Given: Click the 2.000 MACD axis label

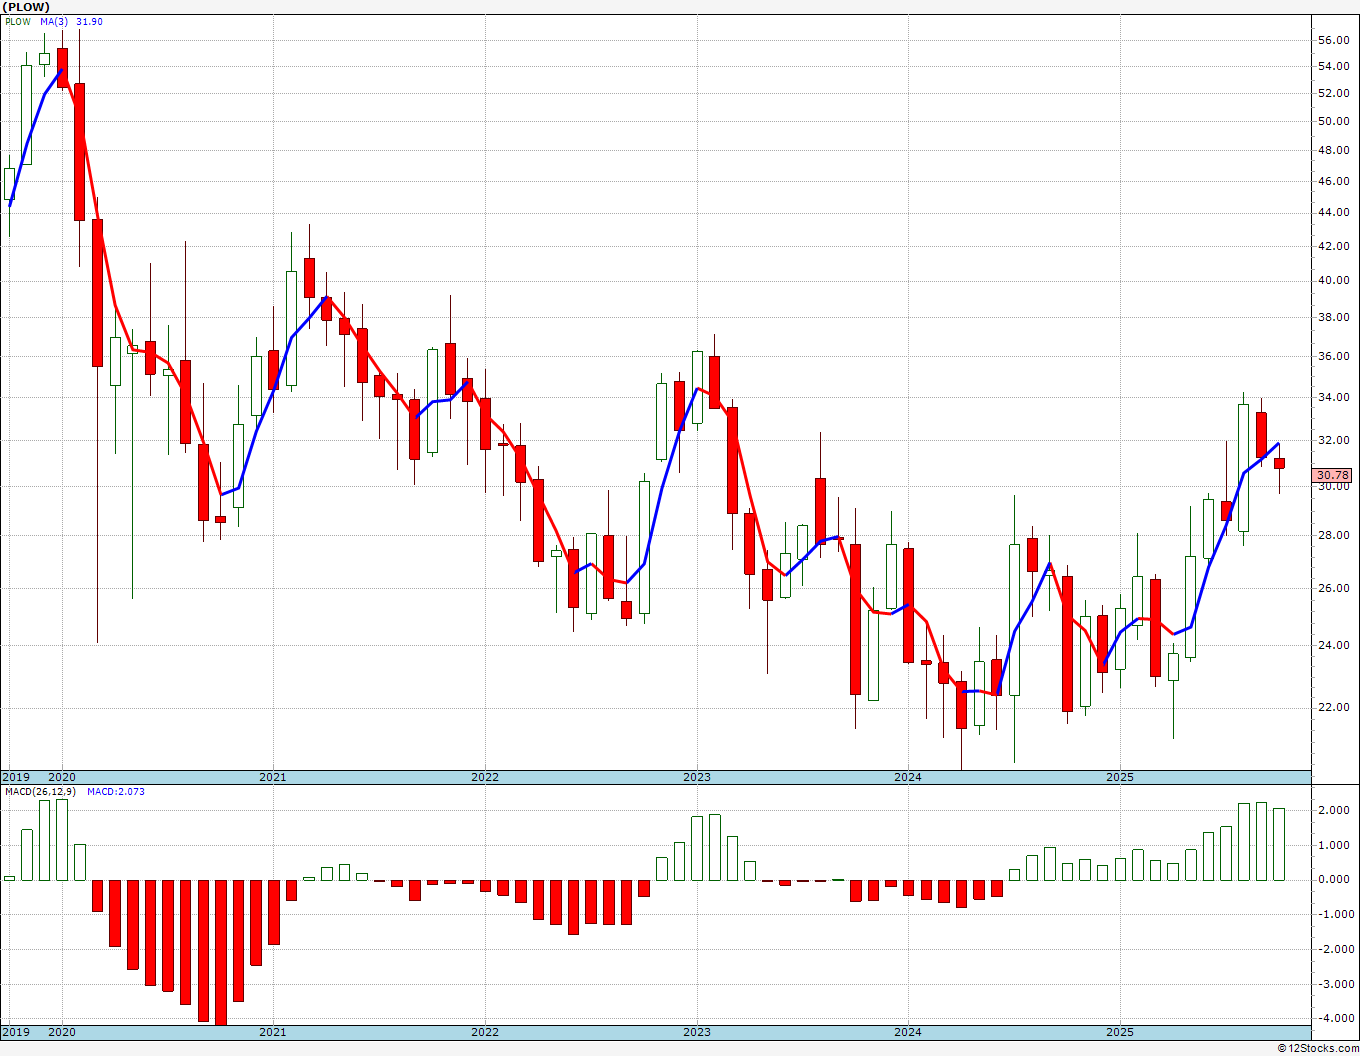Looking at the screenshot, I should pyautogui.click(x=1335, y=811).
